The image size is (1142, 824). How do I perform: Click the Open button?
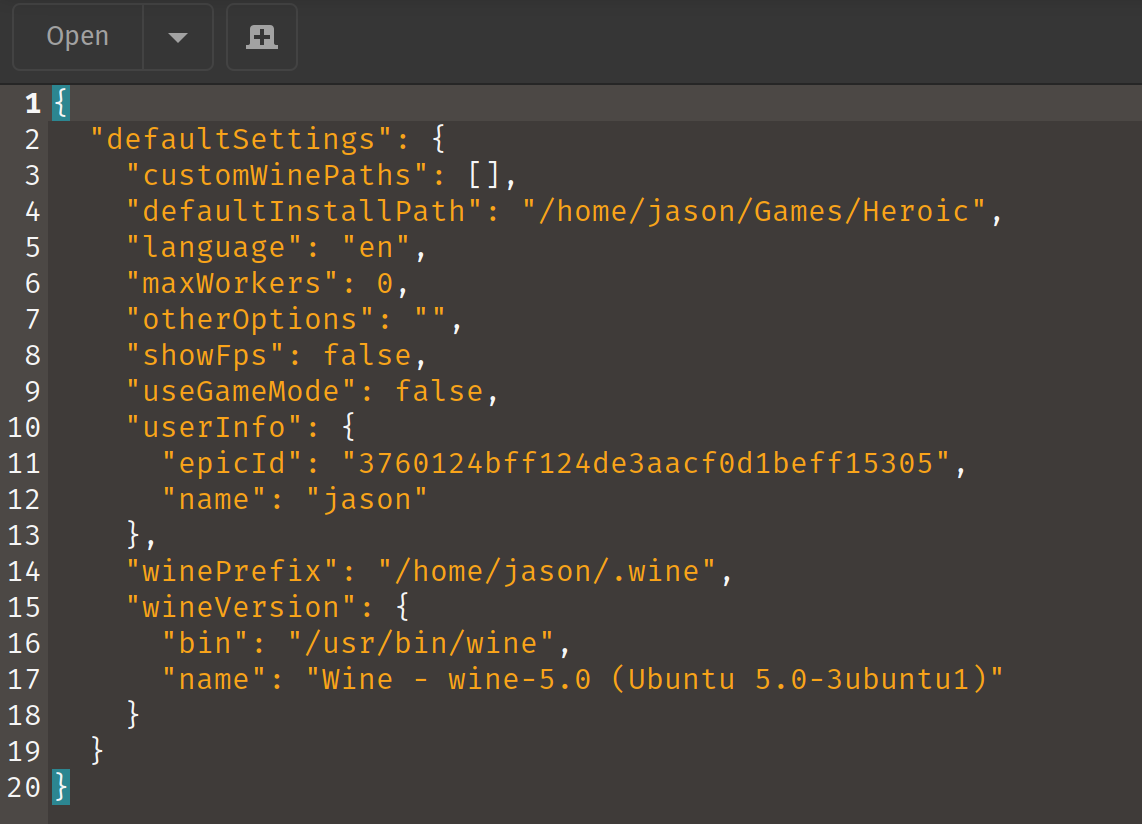[x=78, y=36]
